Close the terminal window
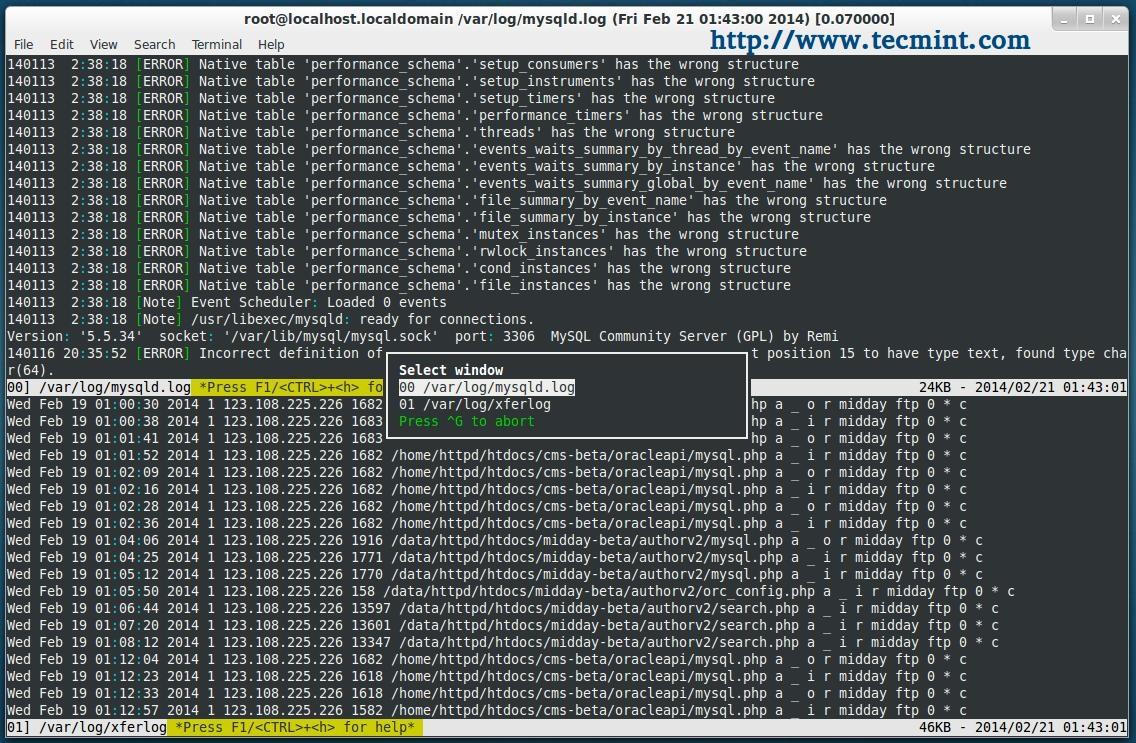The height and width of the screenshot is (743, 1136). (1115, 18)
